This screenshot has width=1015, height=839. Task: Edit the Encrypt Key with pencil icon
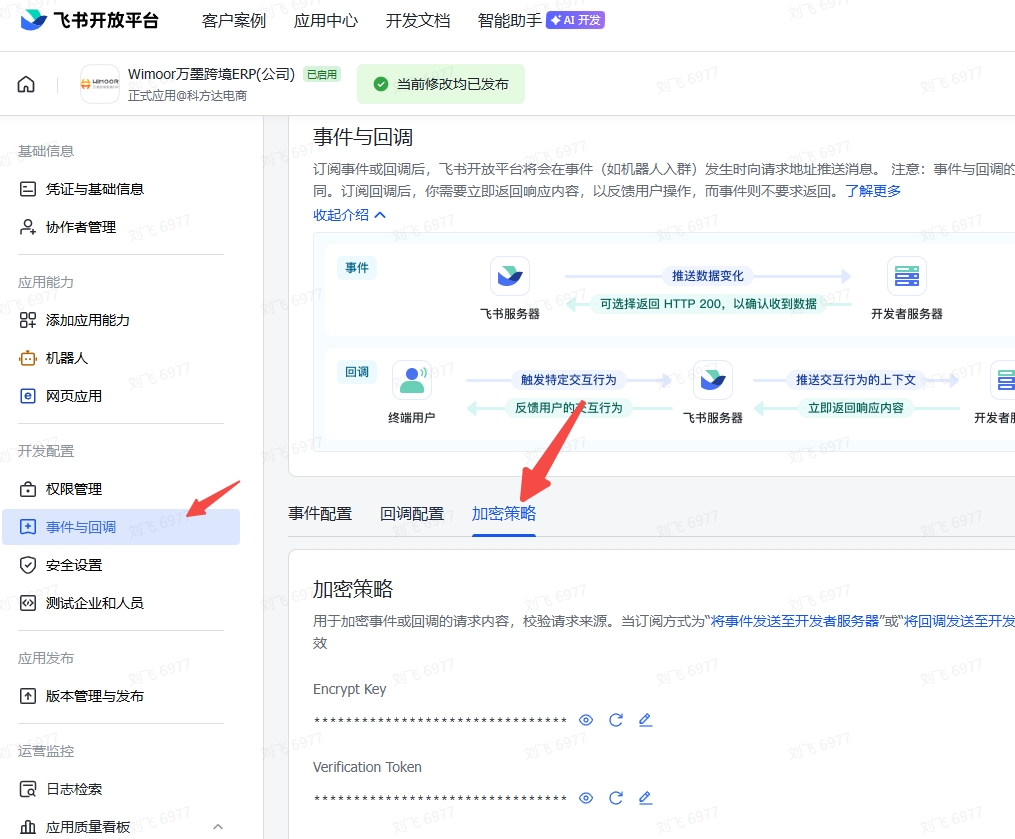click(x=645, y=720)
